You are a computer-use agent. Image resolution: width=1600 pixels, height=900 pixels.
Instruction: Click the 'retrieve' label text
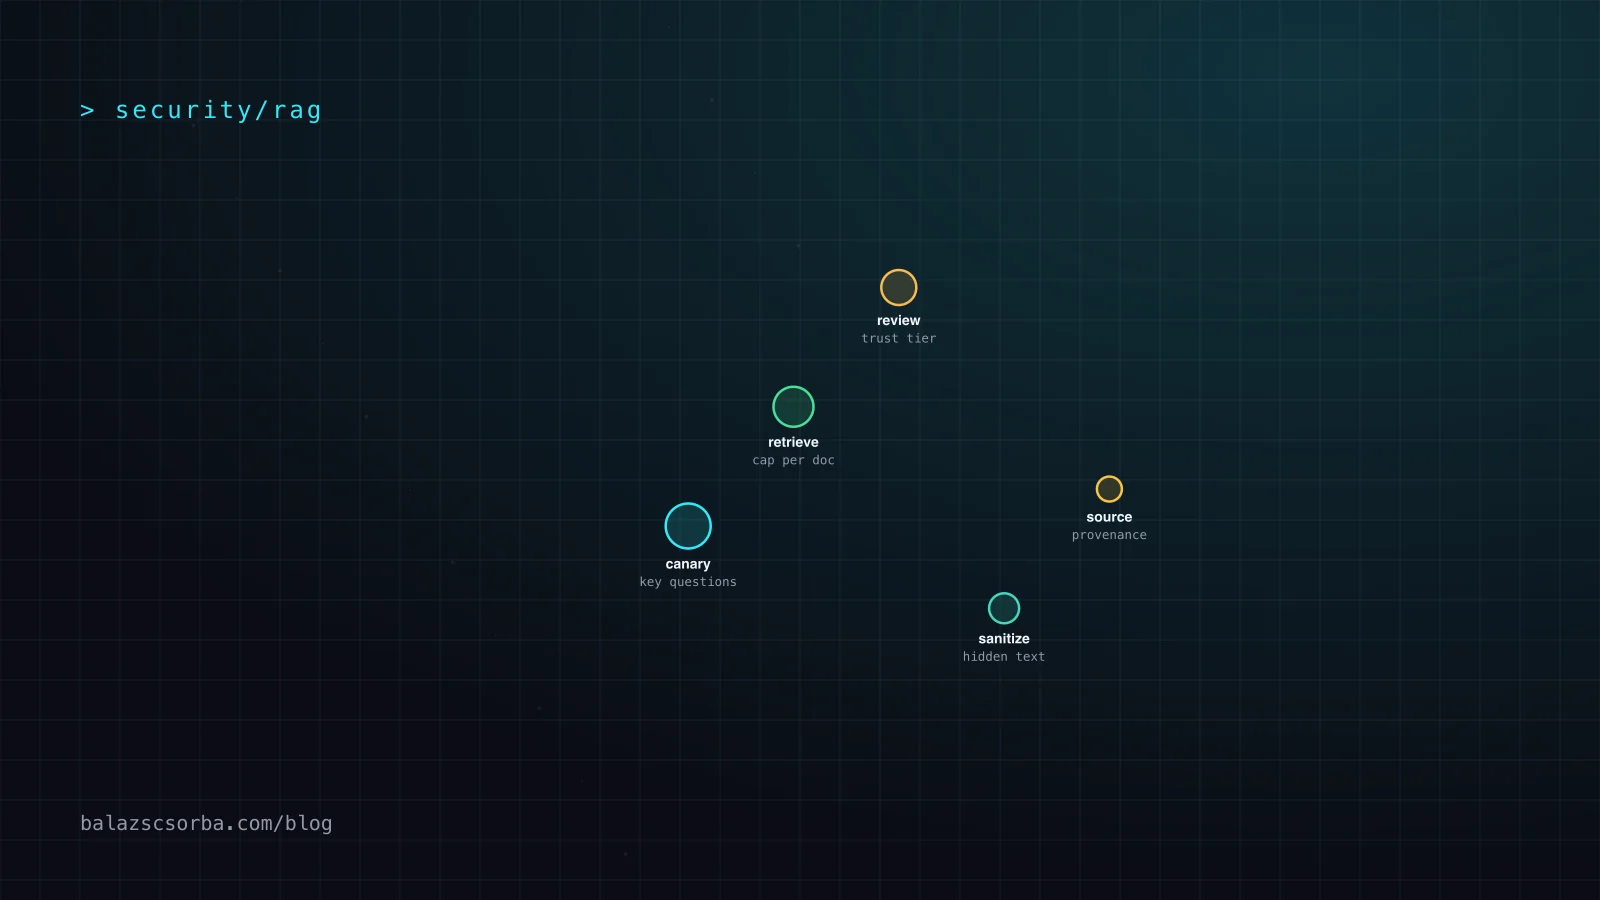pyautogui.click(x=793, y=442)
